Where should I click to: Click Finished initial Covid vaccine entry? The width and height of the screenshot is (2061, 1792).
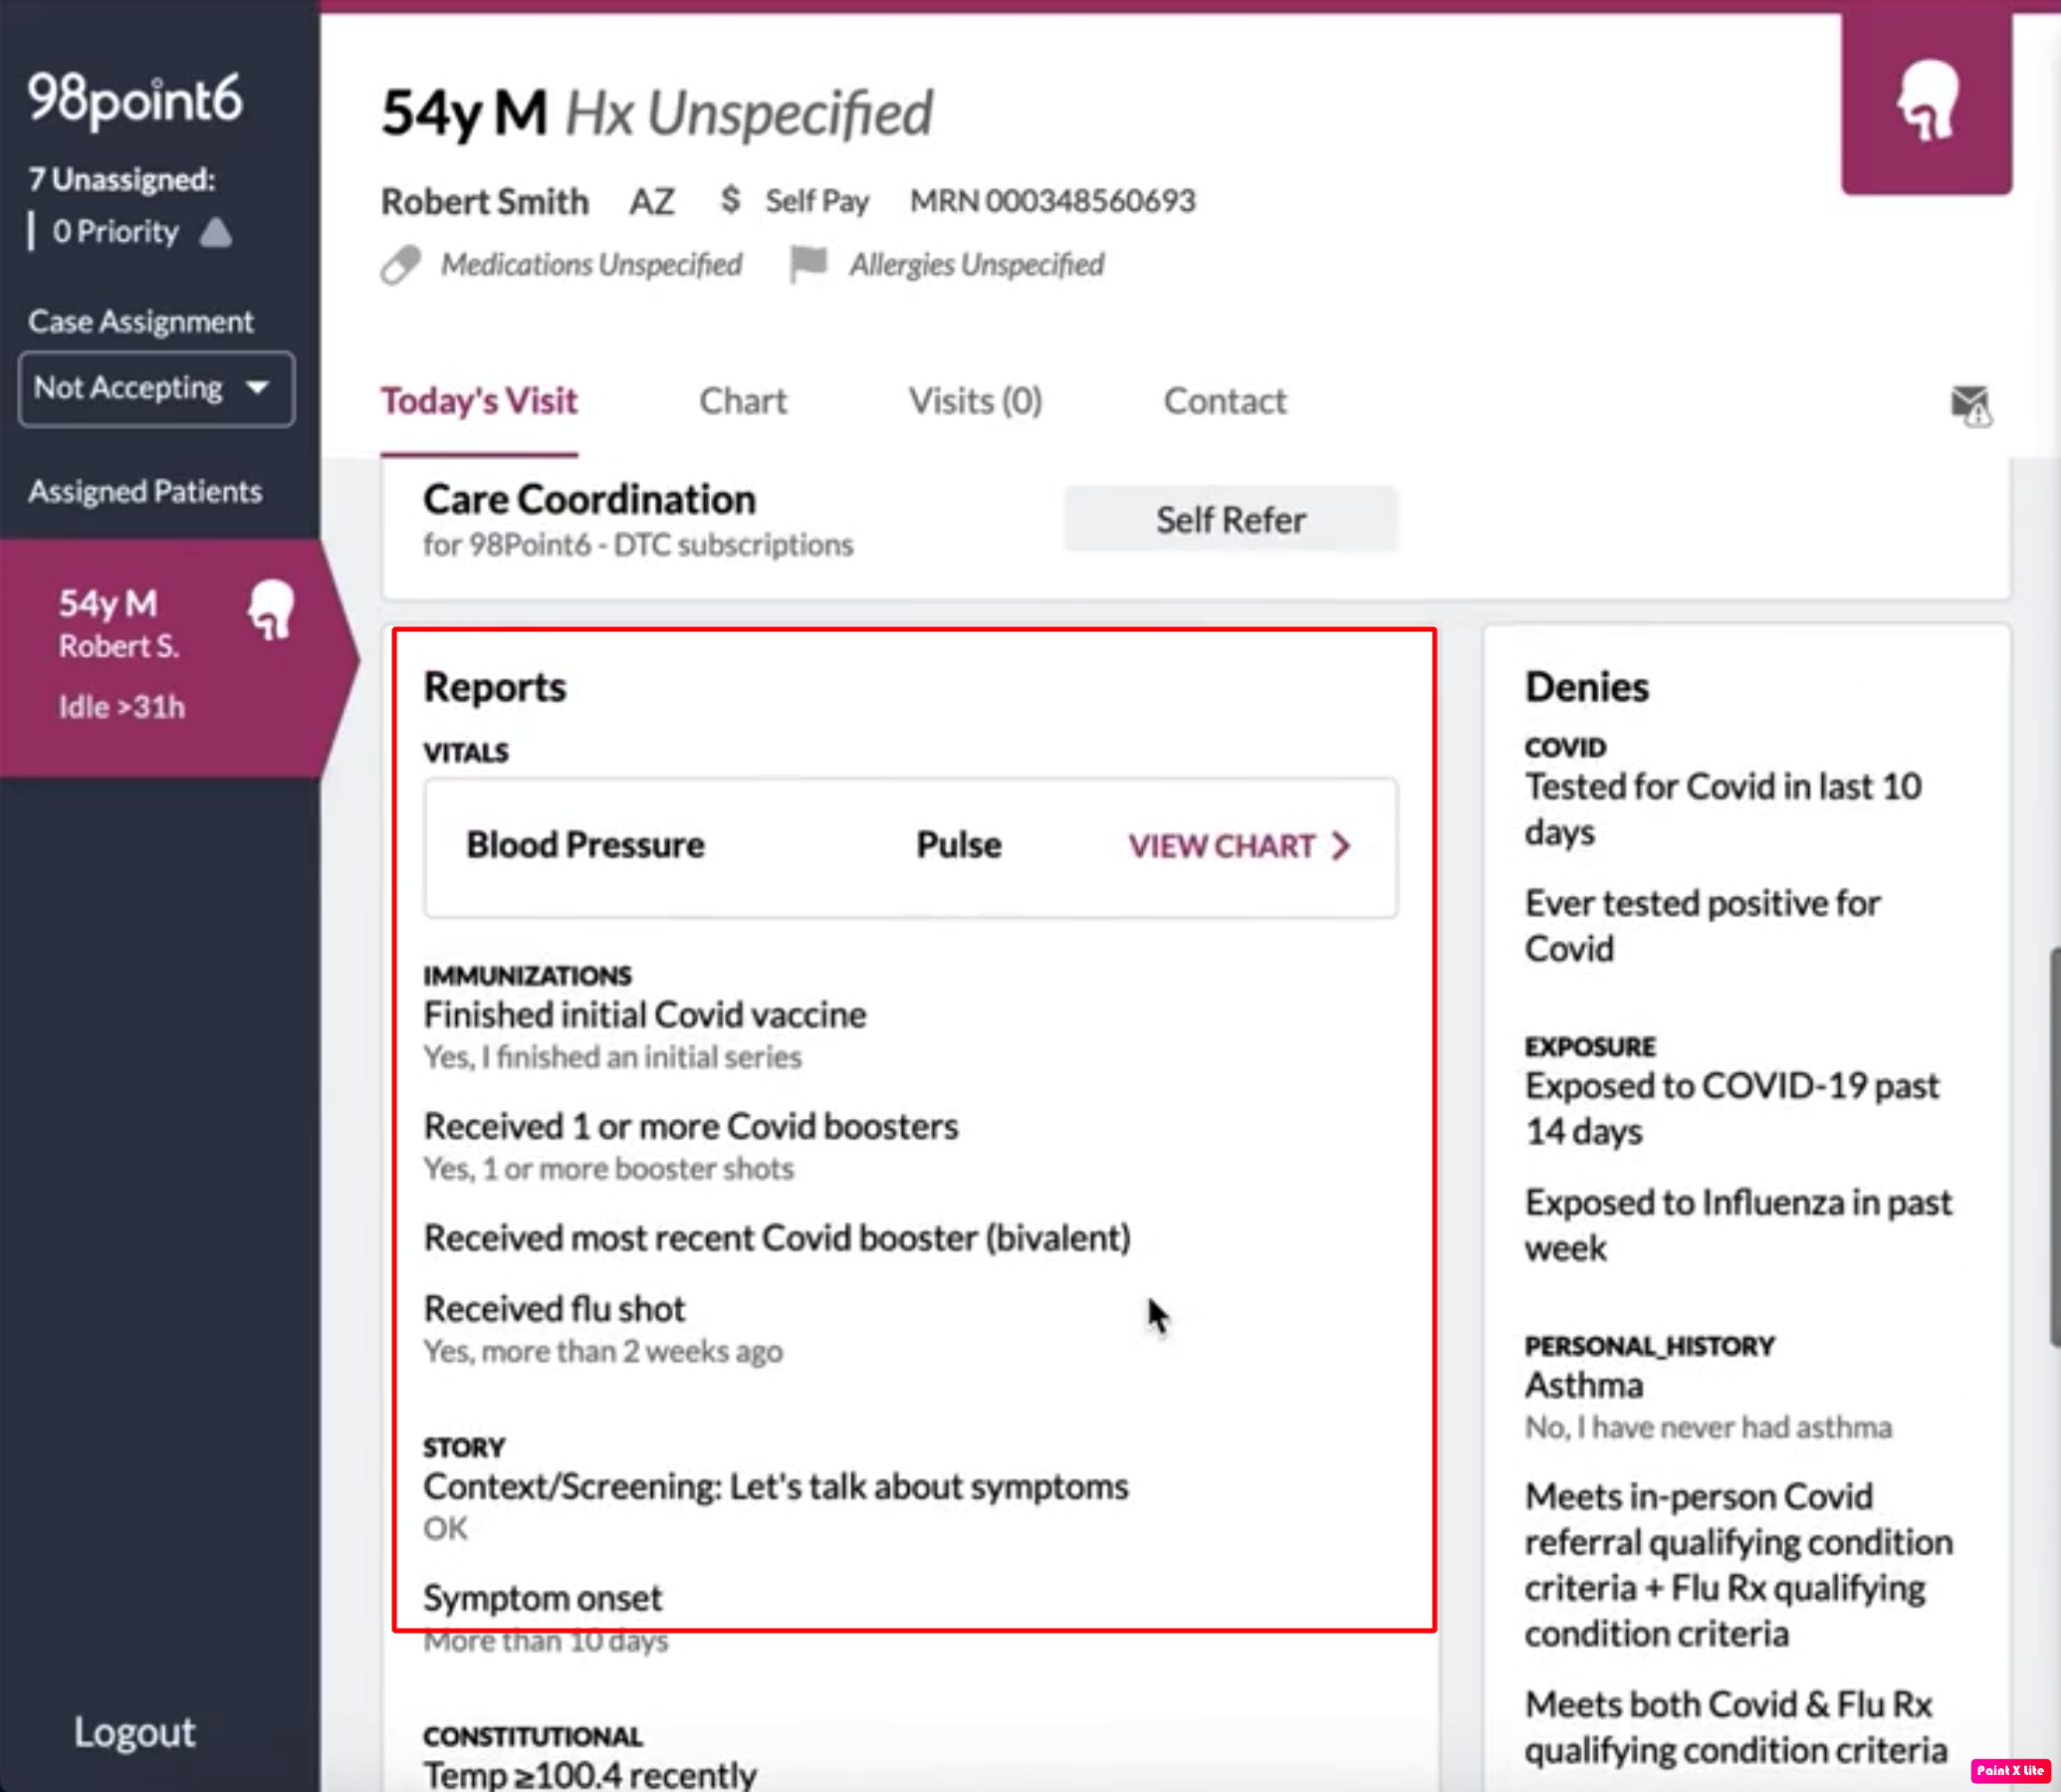[x=645, y=1015]
